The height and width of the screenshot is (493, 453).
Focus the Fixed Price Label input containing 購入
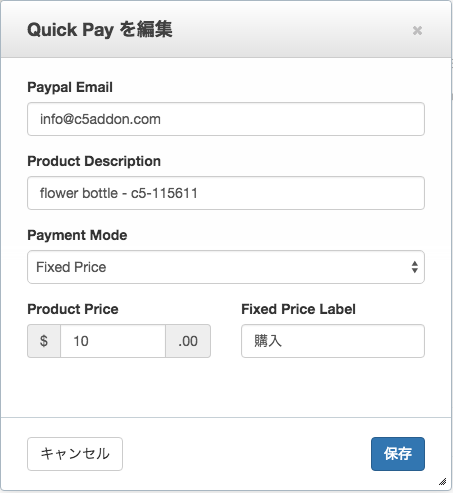(x=333, y=341)
